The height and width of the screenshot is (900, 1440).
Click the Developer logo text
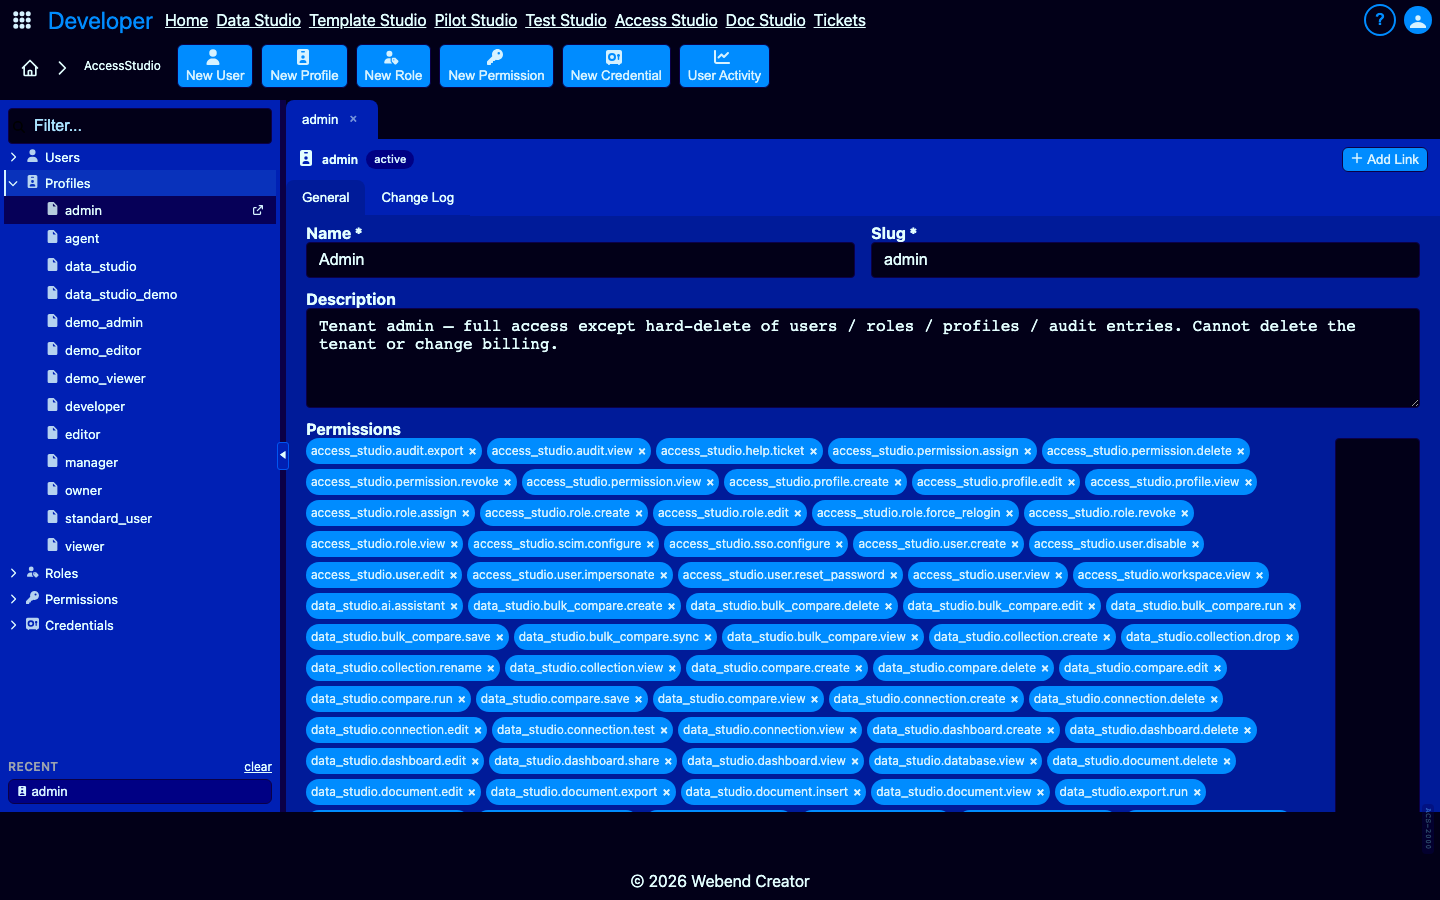100,20
